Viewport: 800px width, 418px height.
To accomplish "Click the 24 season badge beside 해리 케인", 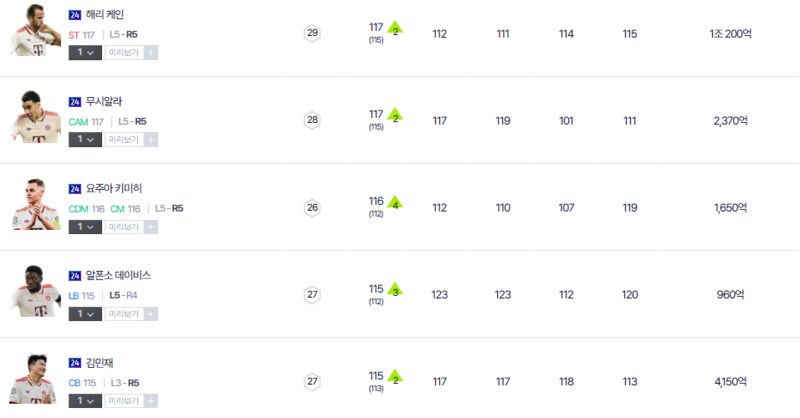I will (x=75, y=15).
